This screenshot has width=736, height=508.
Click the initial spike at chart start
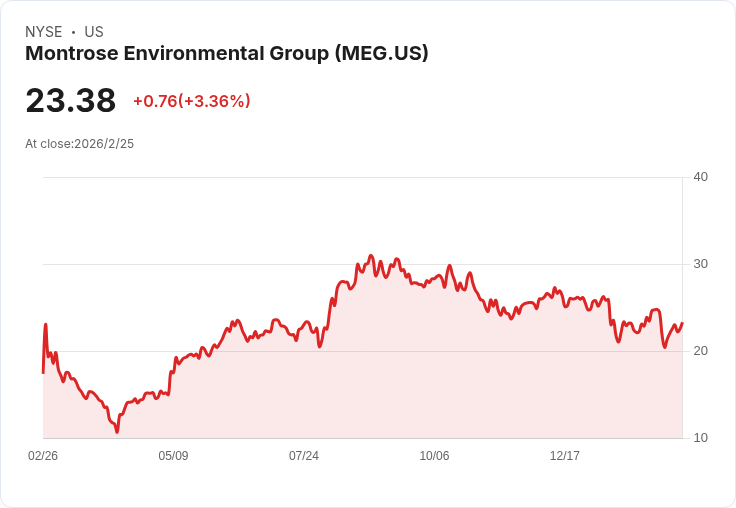click(45, 325)
